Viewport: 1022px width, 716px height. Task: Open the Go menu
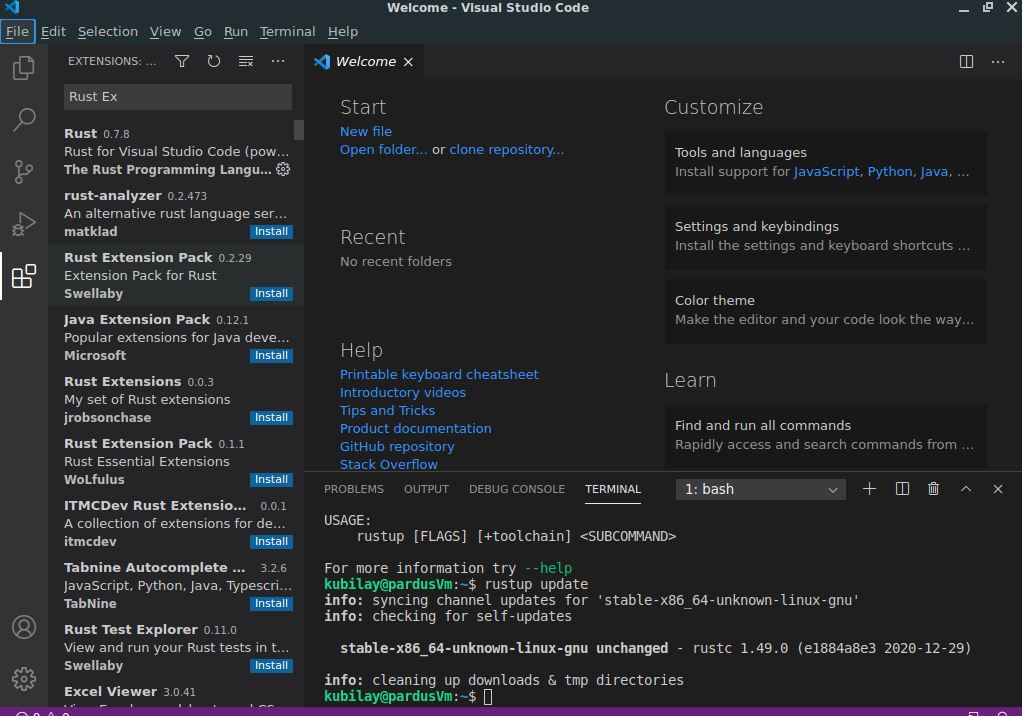(203, 31)
